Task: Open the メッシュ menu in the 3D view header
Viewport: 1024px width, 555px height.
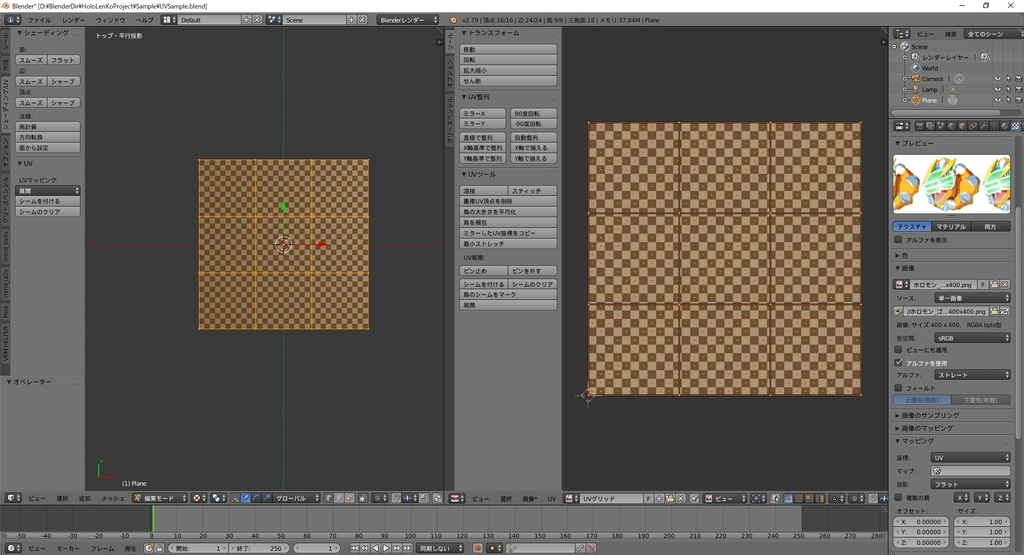Action: [x=112, y=498]
